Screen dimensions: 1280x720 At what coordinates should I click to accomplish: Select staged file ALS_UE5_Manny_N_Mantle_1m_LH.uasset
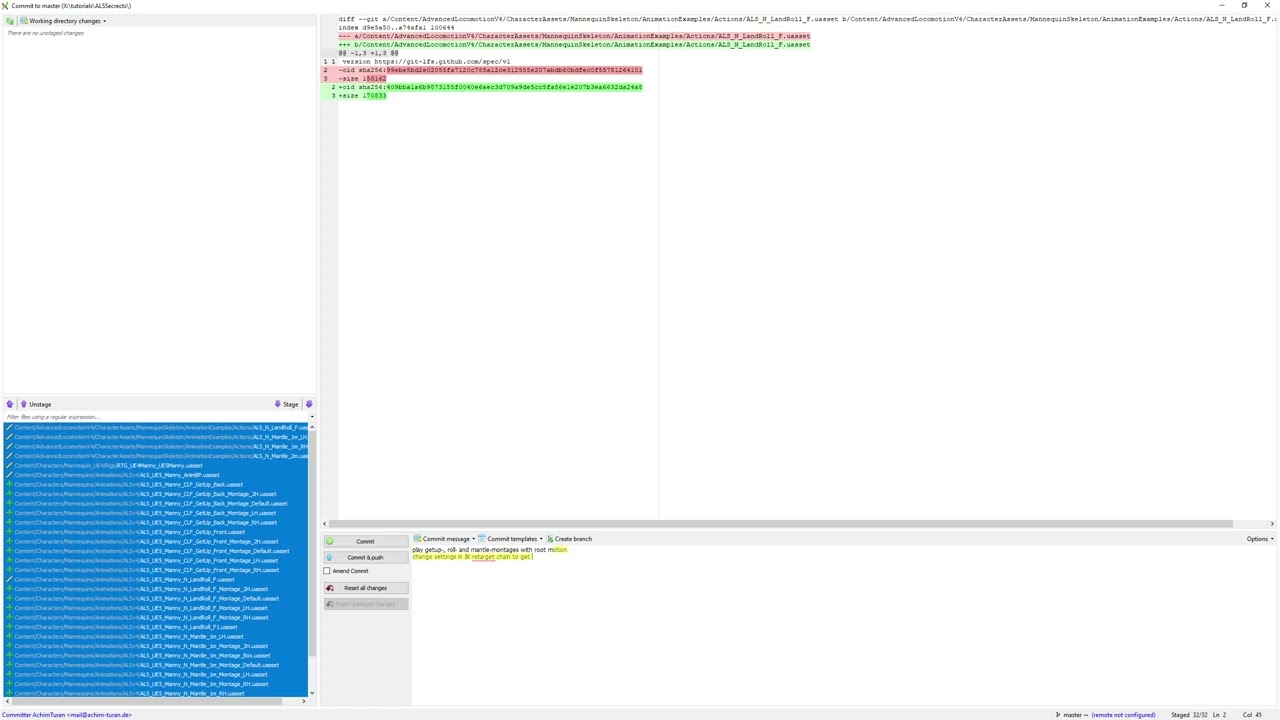pyautogui.click(x=156, y=637)
